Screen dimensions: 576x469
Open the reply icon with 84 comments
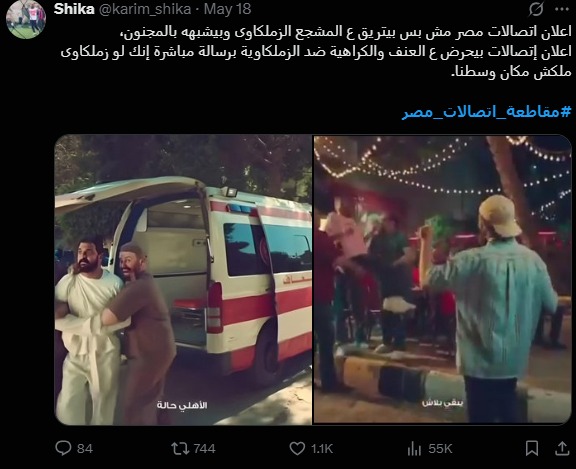[63, 448]
